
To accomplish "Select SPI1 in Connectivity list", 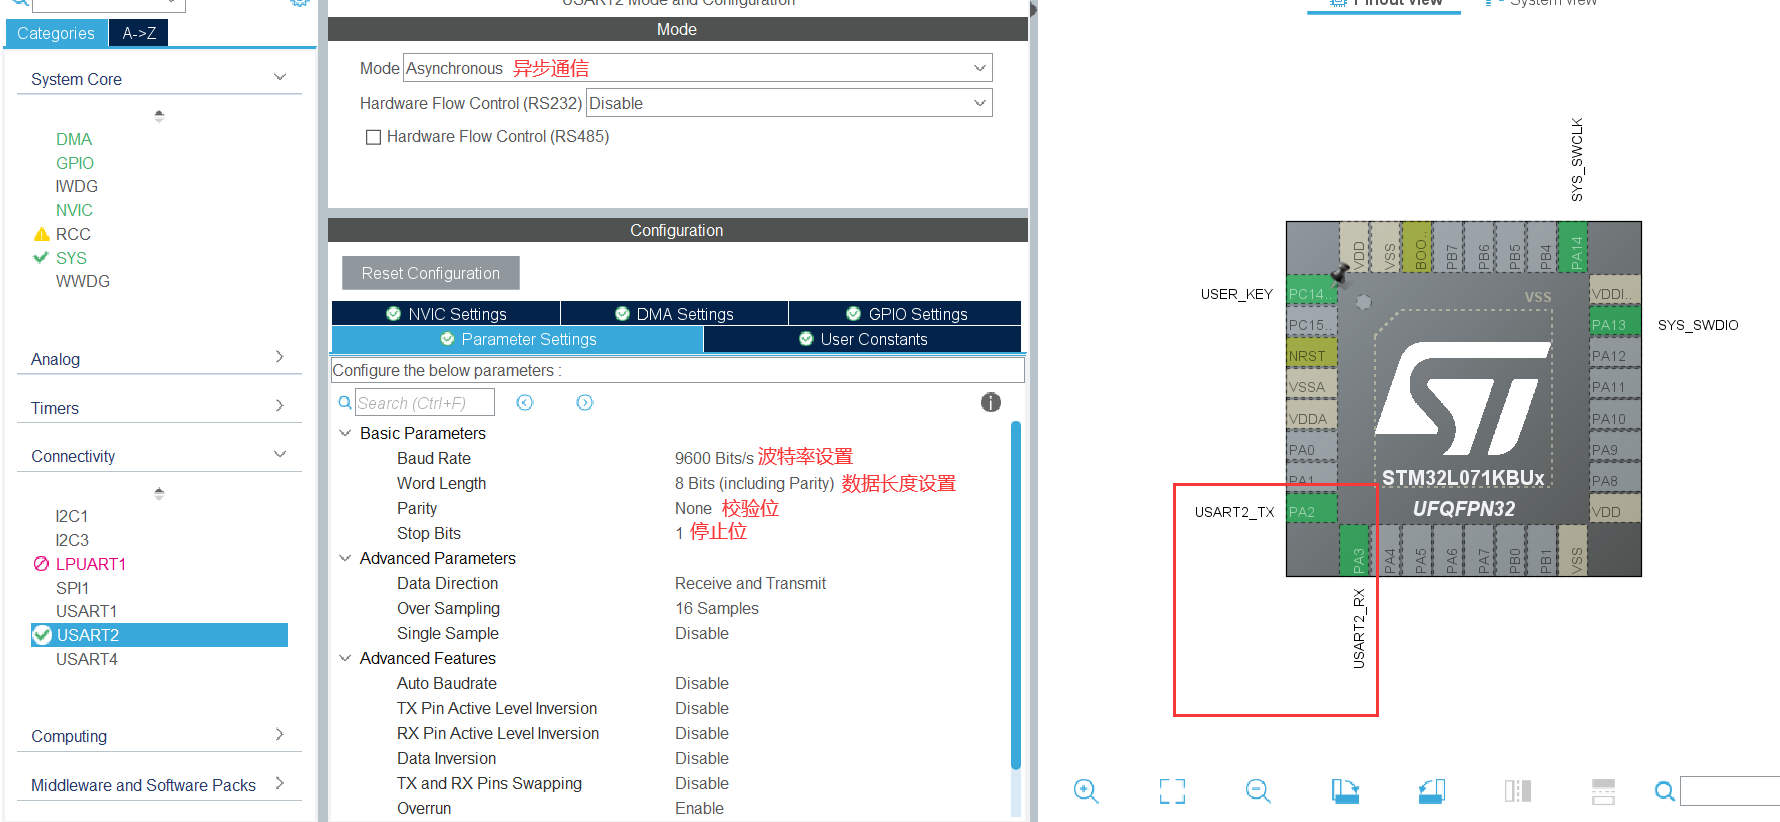I will (x=72, y=588).
